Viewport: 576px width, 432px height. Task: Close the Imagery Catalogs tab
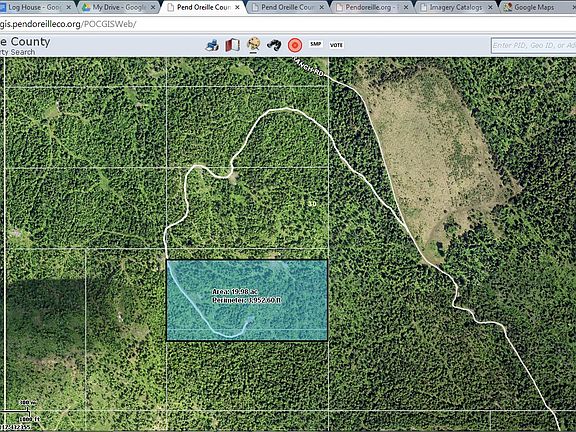coord(490,7)
